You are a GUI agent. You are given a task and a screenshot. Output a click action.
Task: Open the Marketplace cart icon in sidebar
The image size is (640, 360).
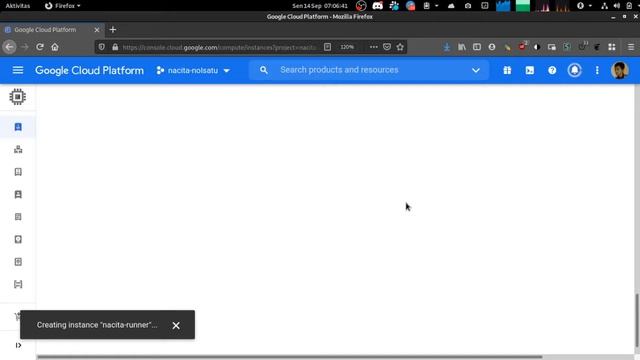click(18, 317)
